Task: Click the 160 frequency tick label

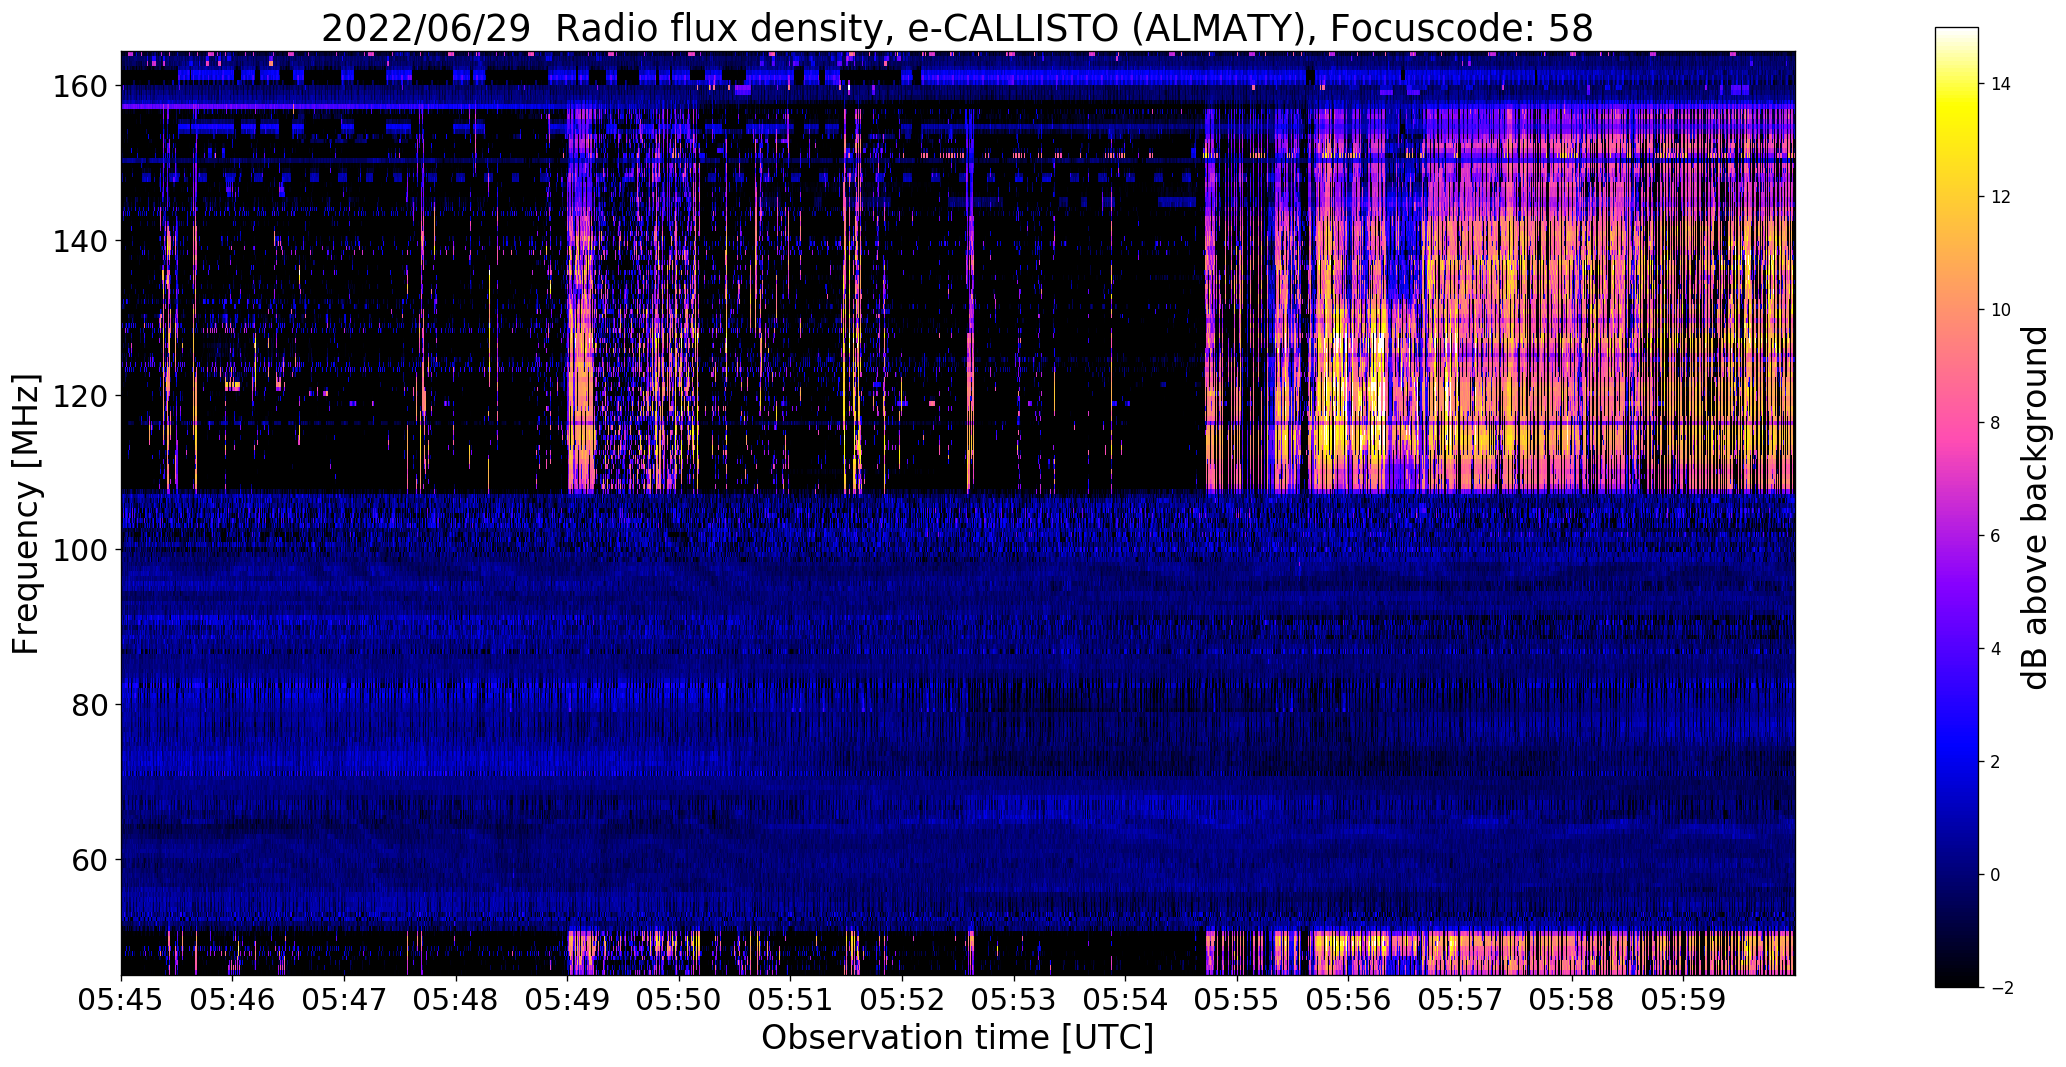Action: [80, 87]
